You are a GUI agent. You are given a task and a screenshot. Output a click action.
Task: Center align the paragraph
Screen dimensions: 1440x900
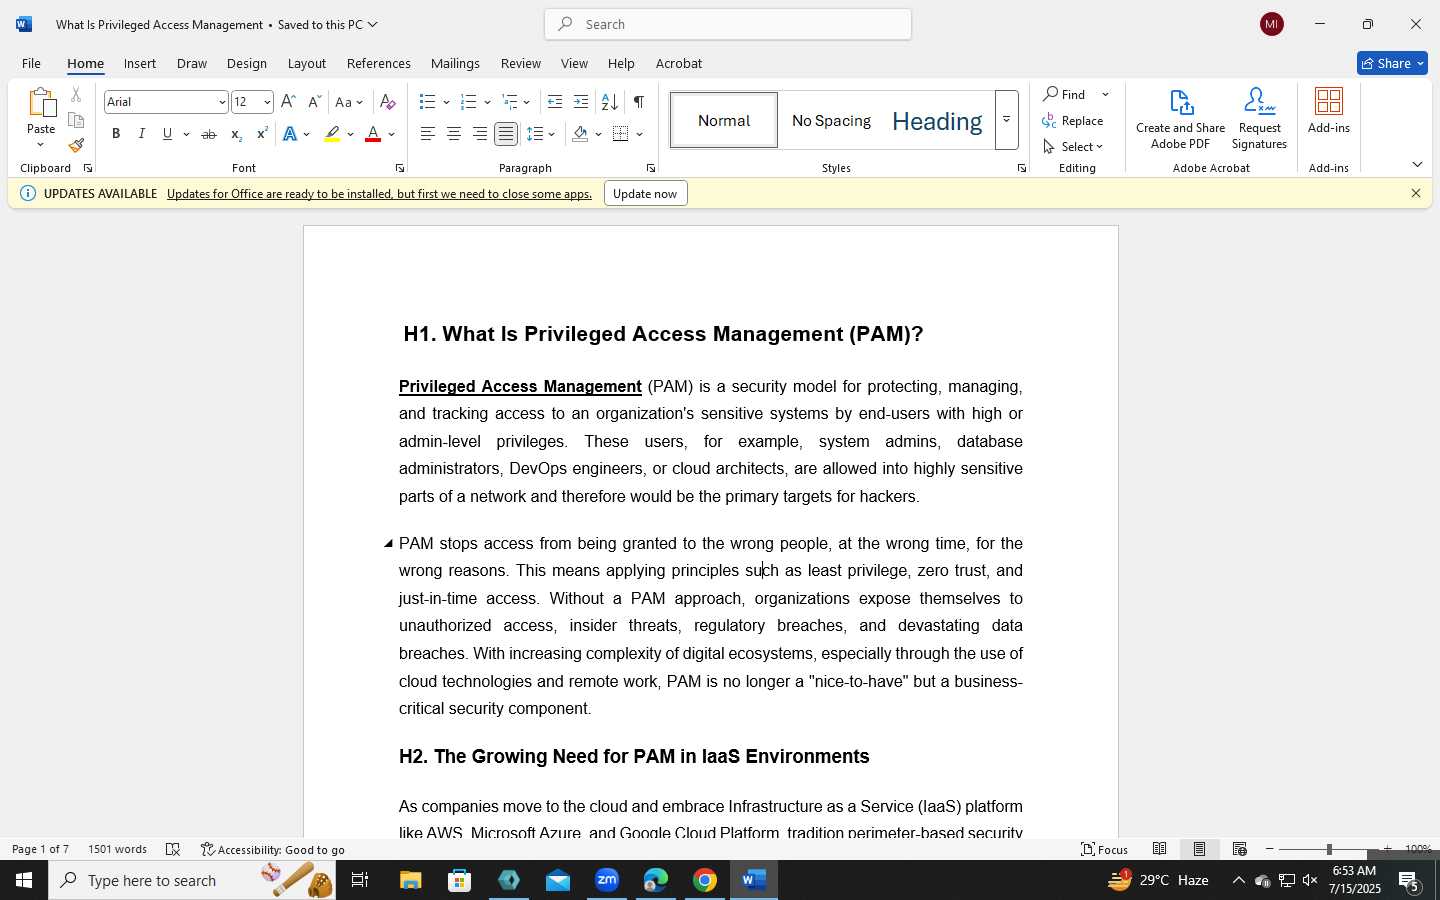coord(454,134)
